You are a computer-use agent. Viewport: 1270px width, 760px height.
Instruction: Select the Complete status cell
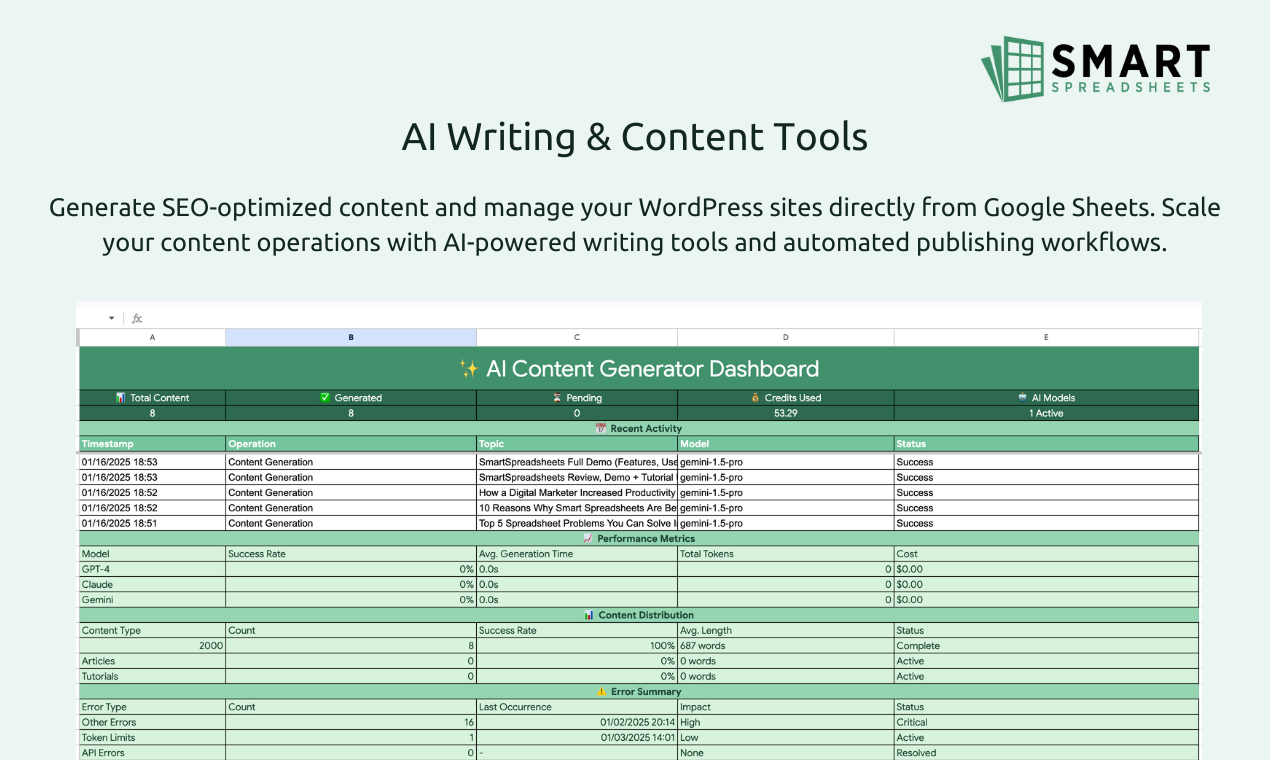point(1046,646)
